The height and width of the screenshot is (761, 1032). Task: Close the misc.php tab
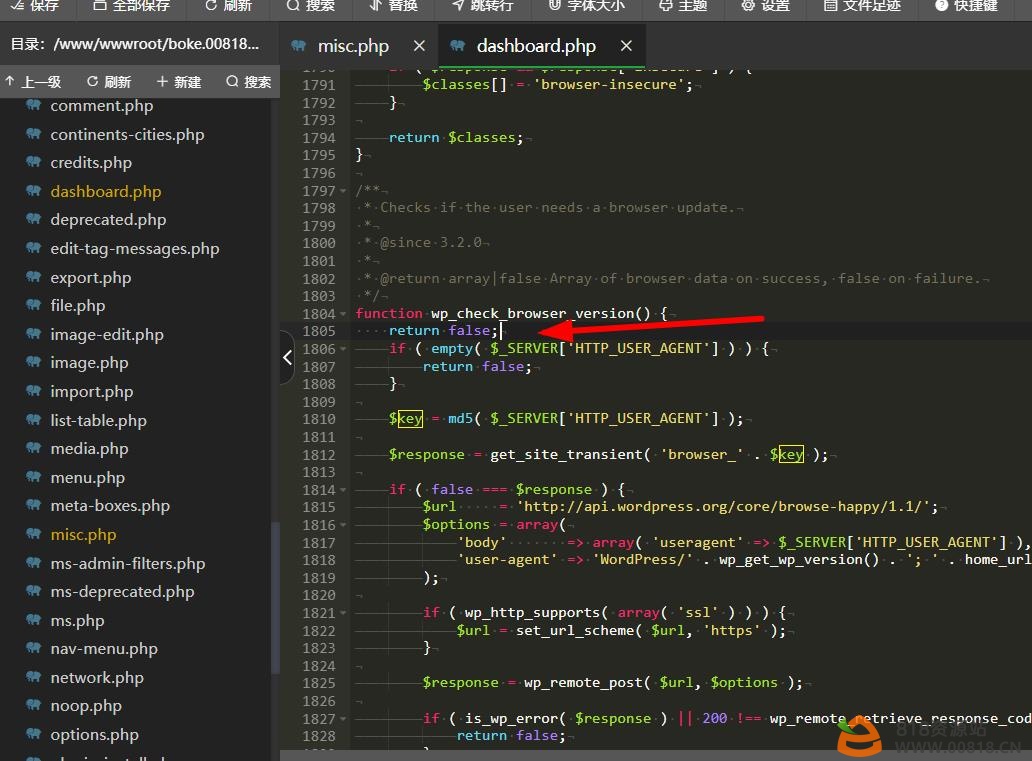pos(419,46)
